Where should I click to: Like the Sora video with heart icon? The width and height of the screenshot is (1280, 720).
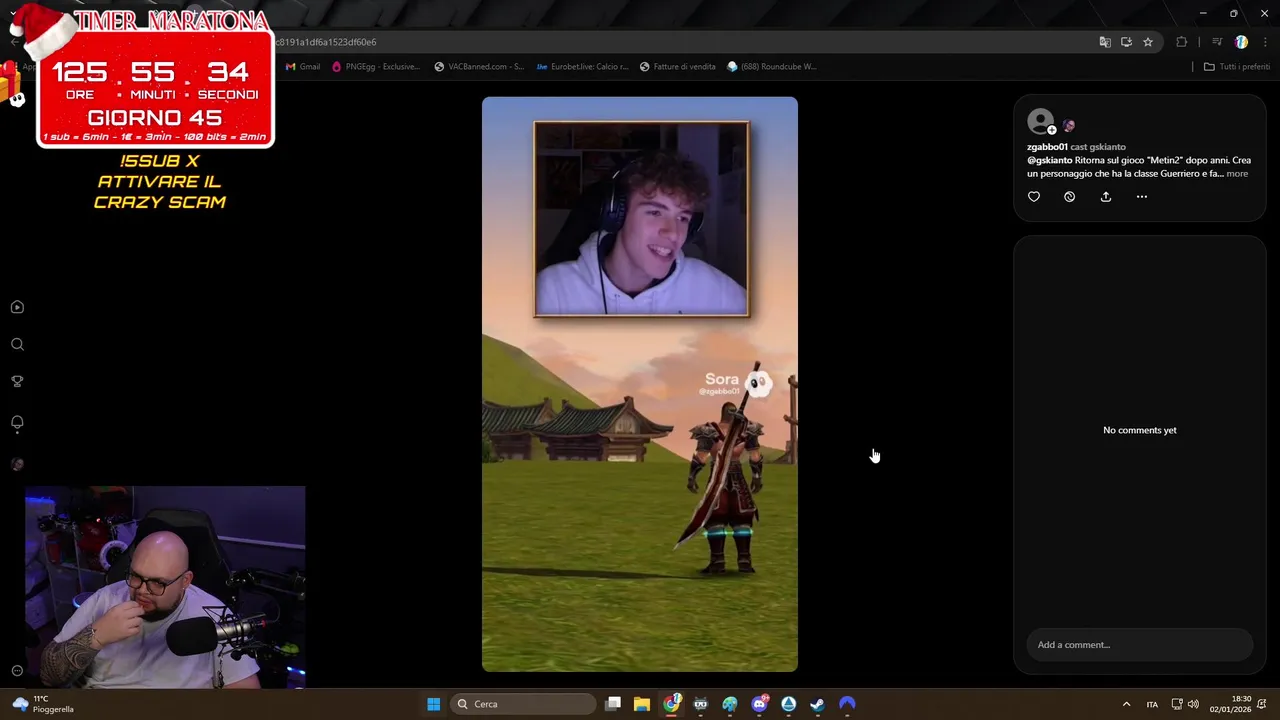(1034, 197)
